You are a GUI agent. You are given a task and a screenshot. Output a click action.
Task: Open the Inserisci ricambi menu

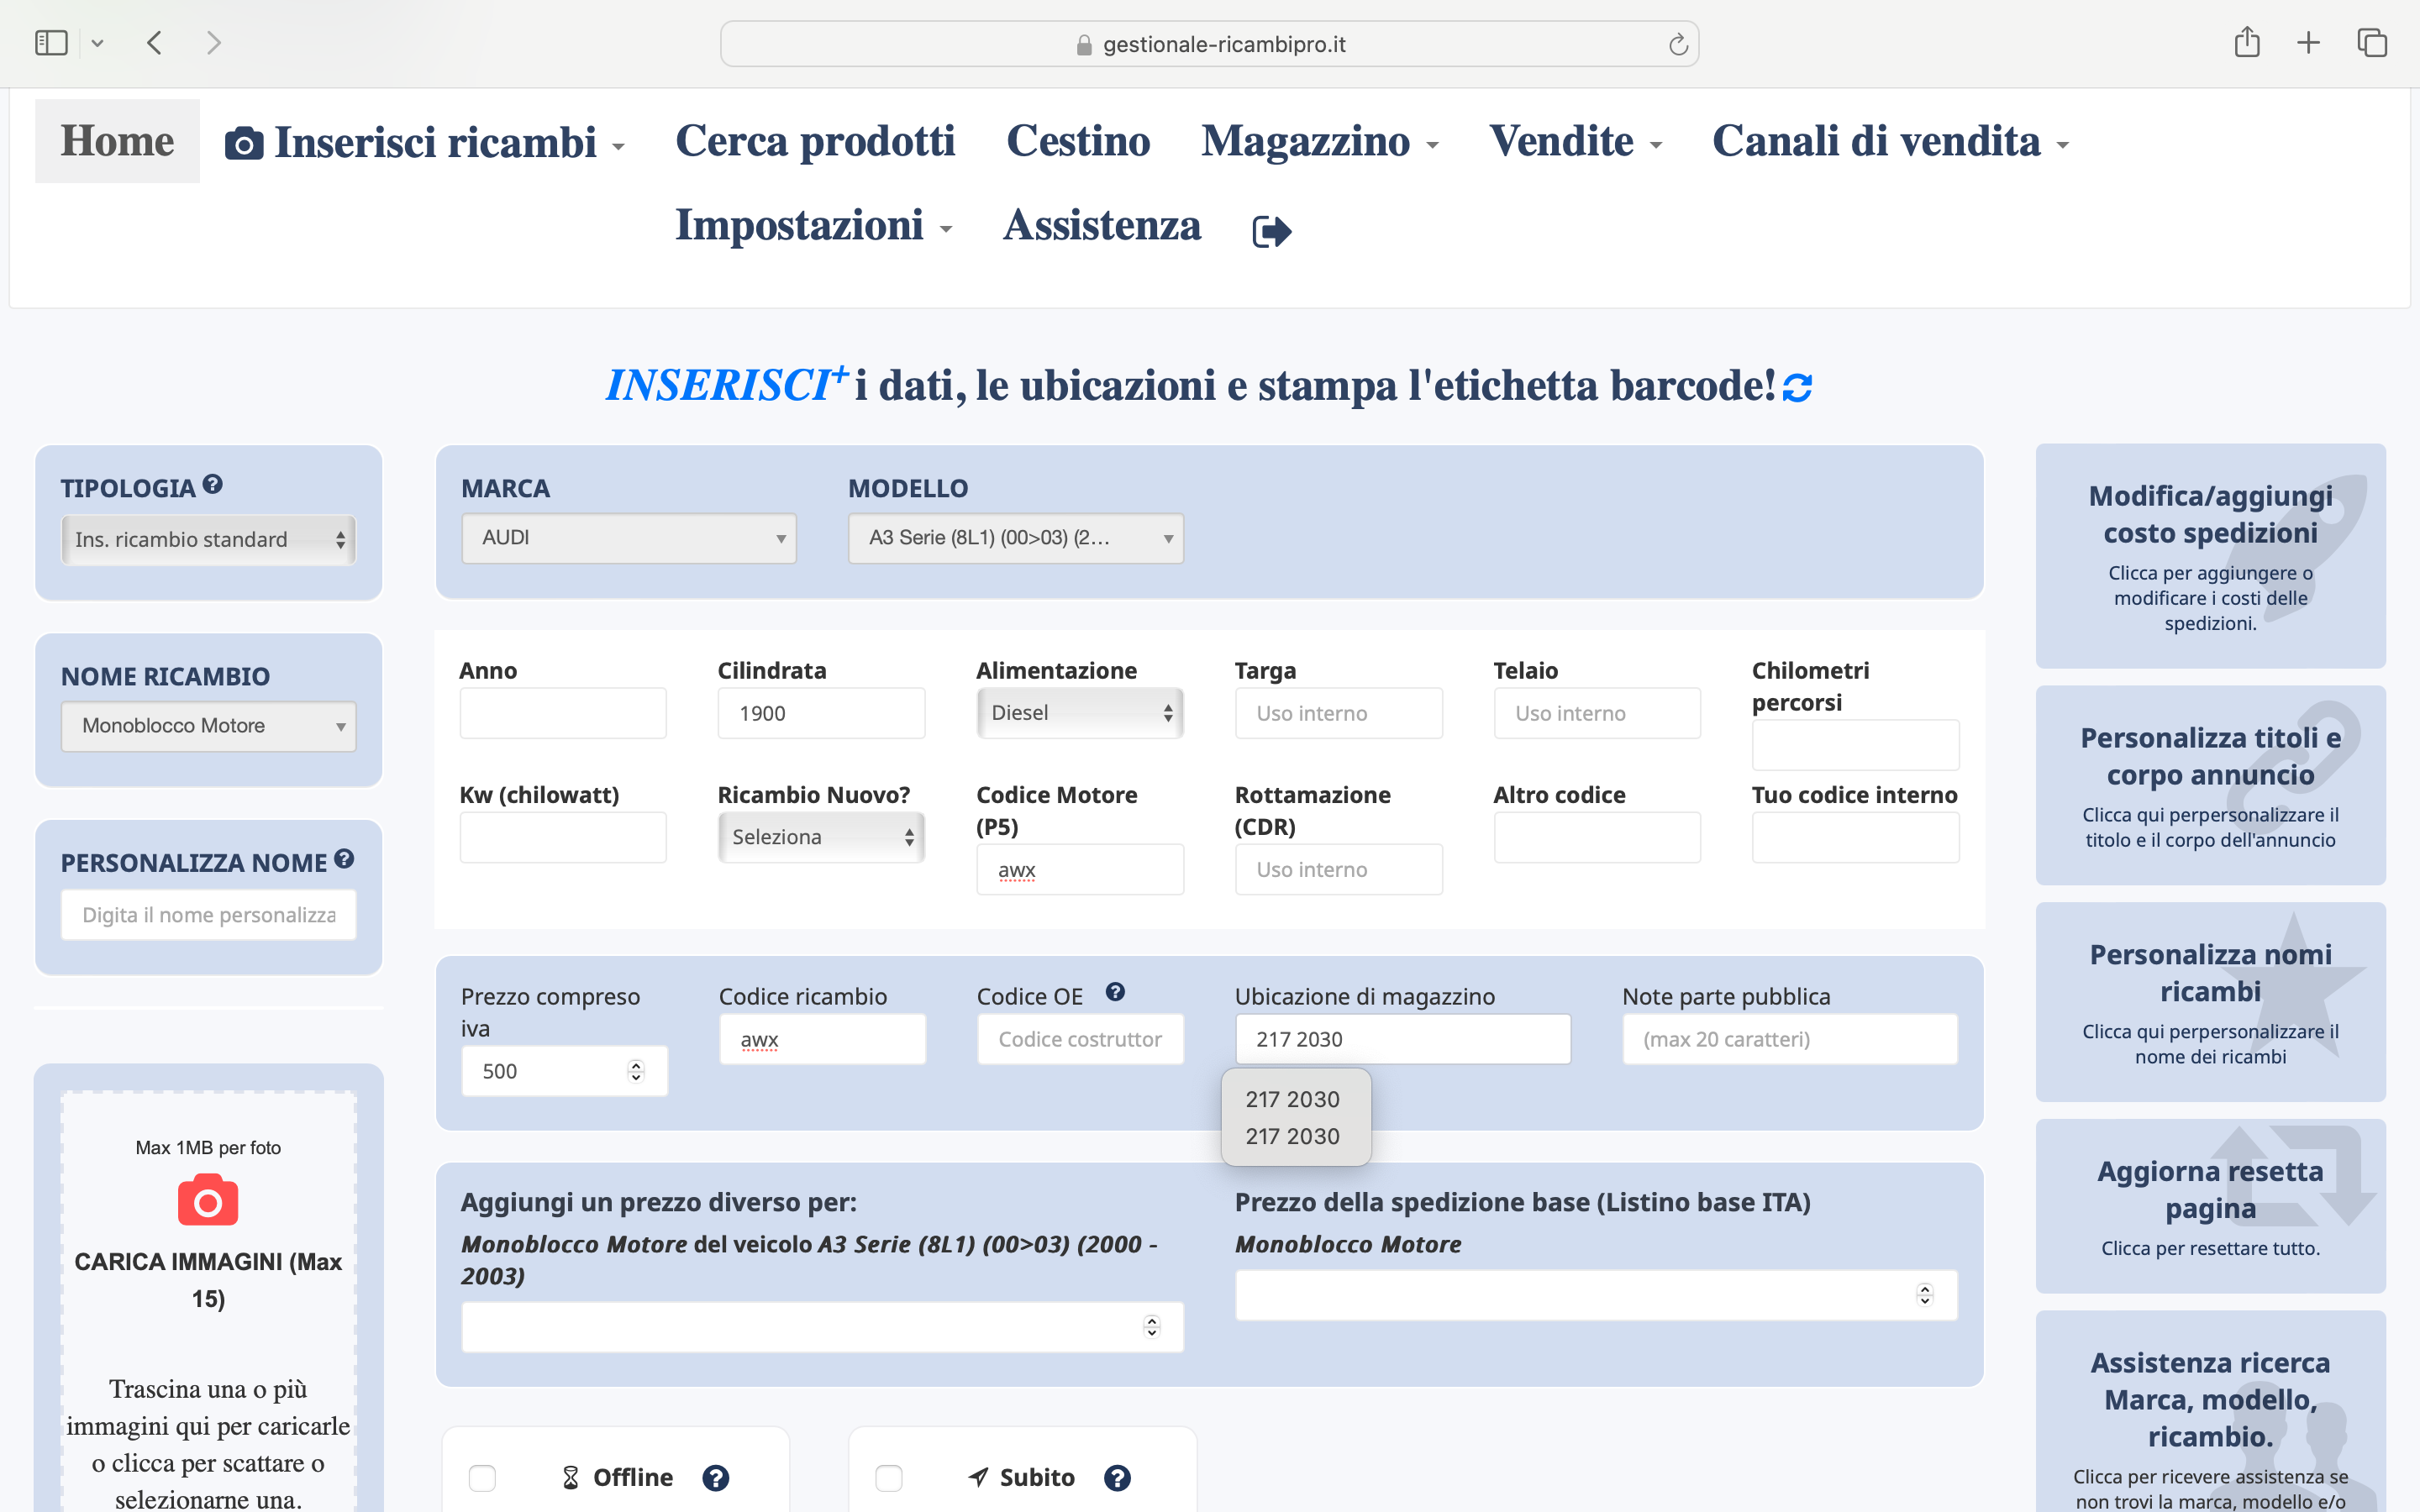[x=425, y=142]
